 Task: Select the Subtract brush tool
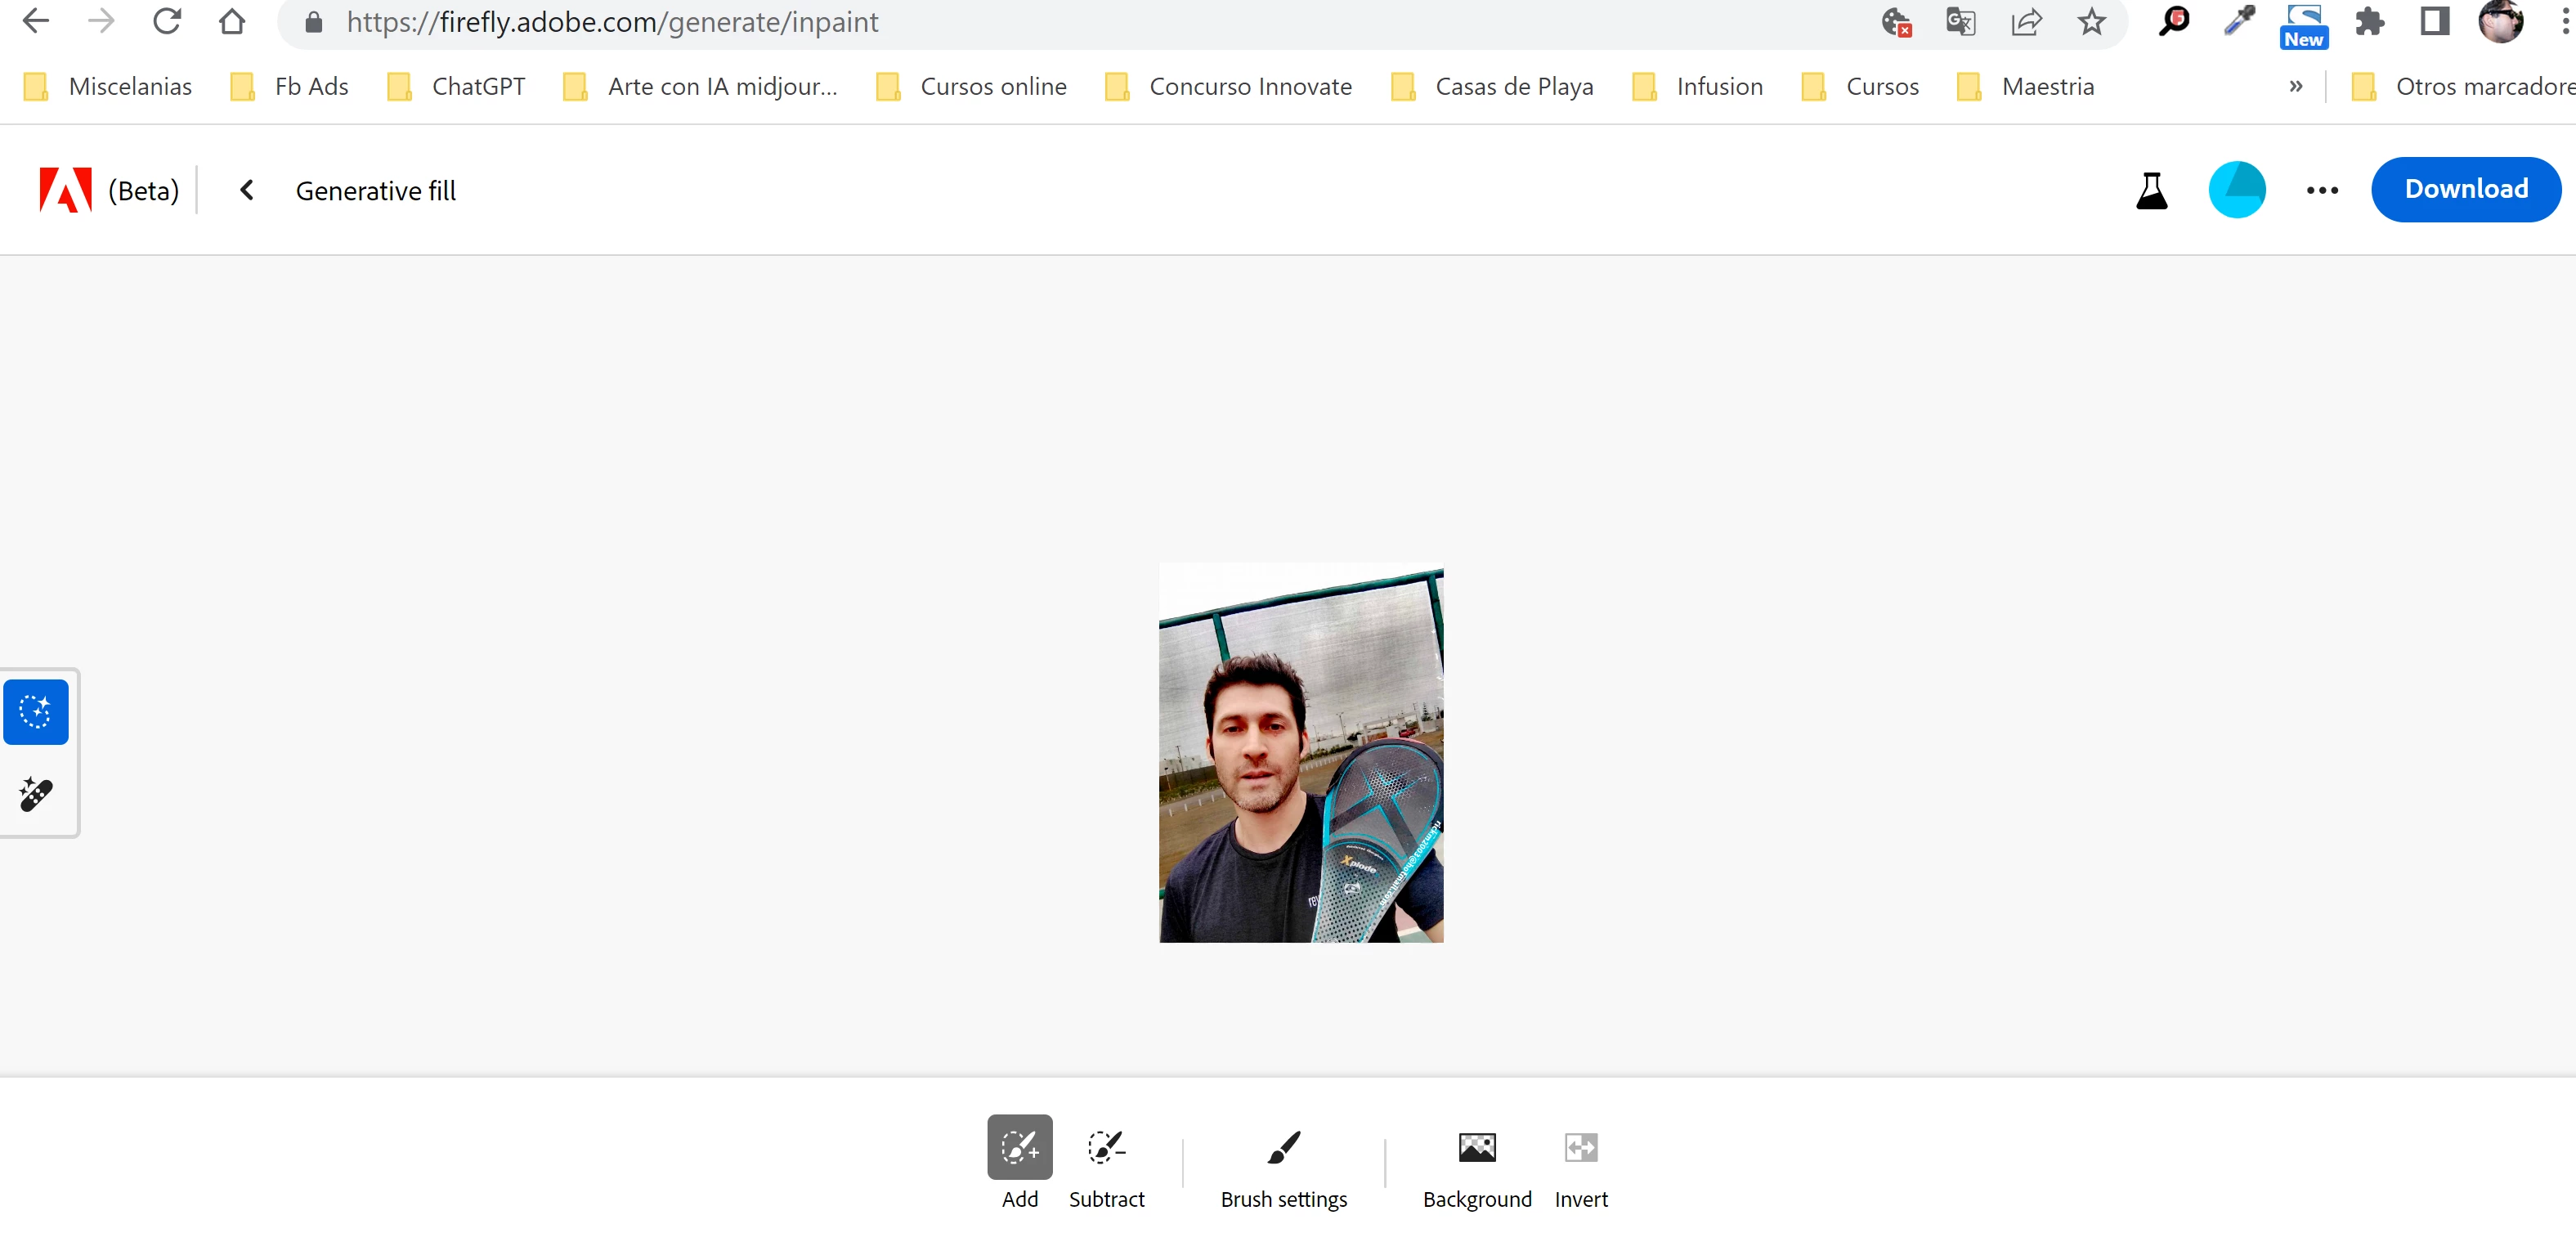pyautogui.click(x=1106, y=1147)
